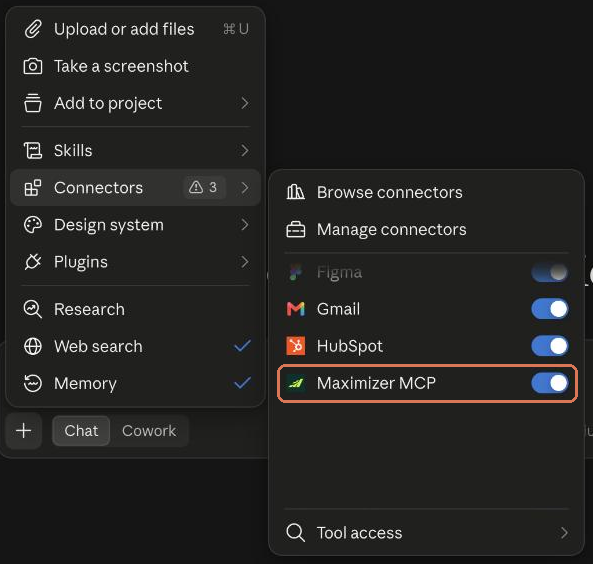Click the Maximizer MCP label
593x564 pixels.
point(376,383)
